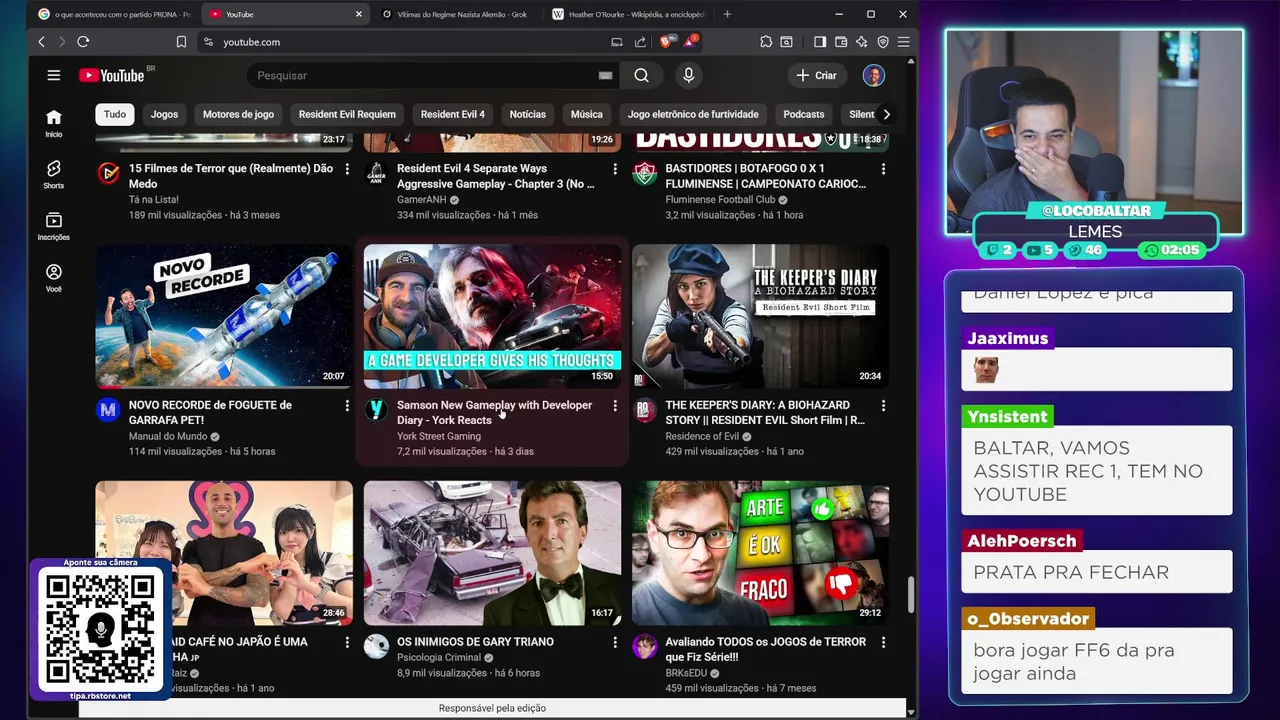The image size is (1280, 720).
Task: Select Jogo eletrônico de furtividade chip
Action: [693, 114]
